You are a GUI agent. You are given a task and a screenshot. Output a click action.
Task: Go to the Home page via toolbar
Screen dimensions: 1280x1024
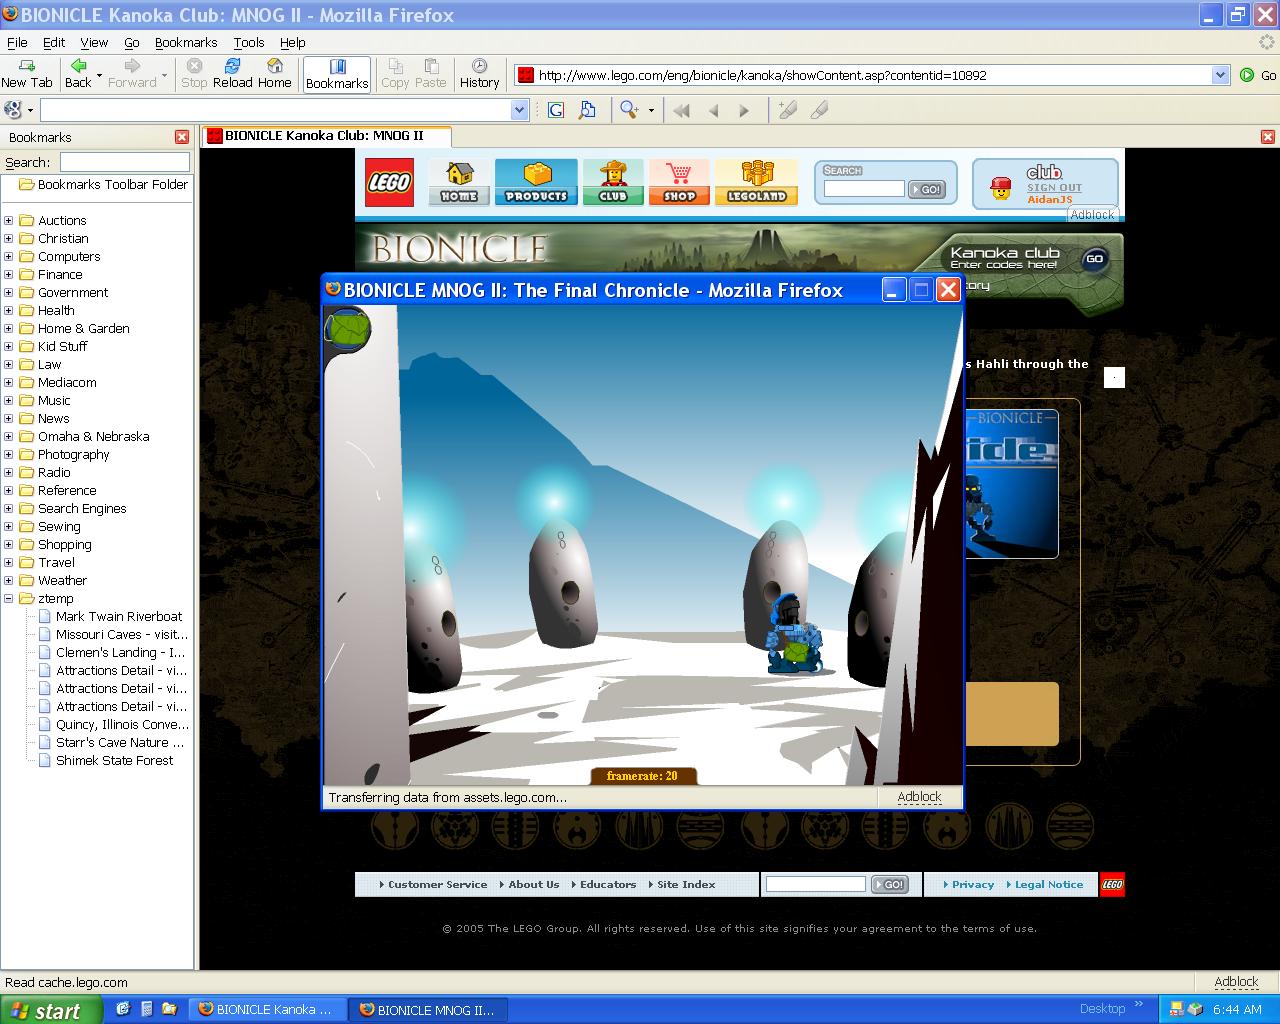pos(274,73)
